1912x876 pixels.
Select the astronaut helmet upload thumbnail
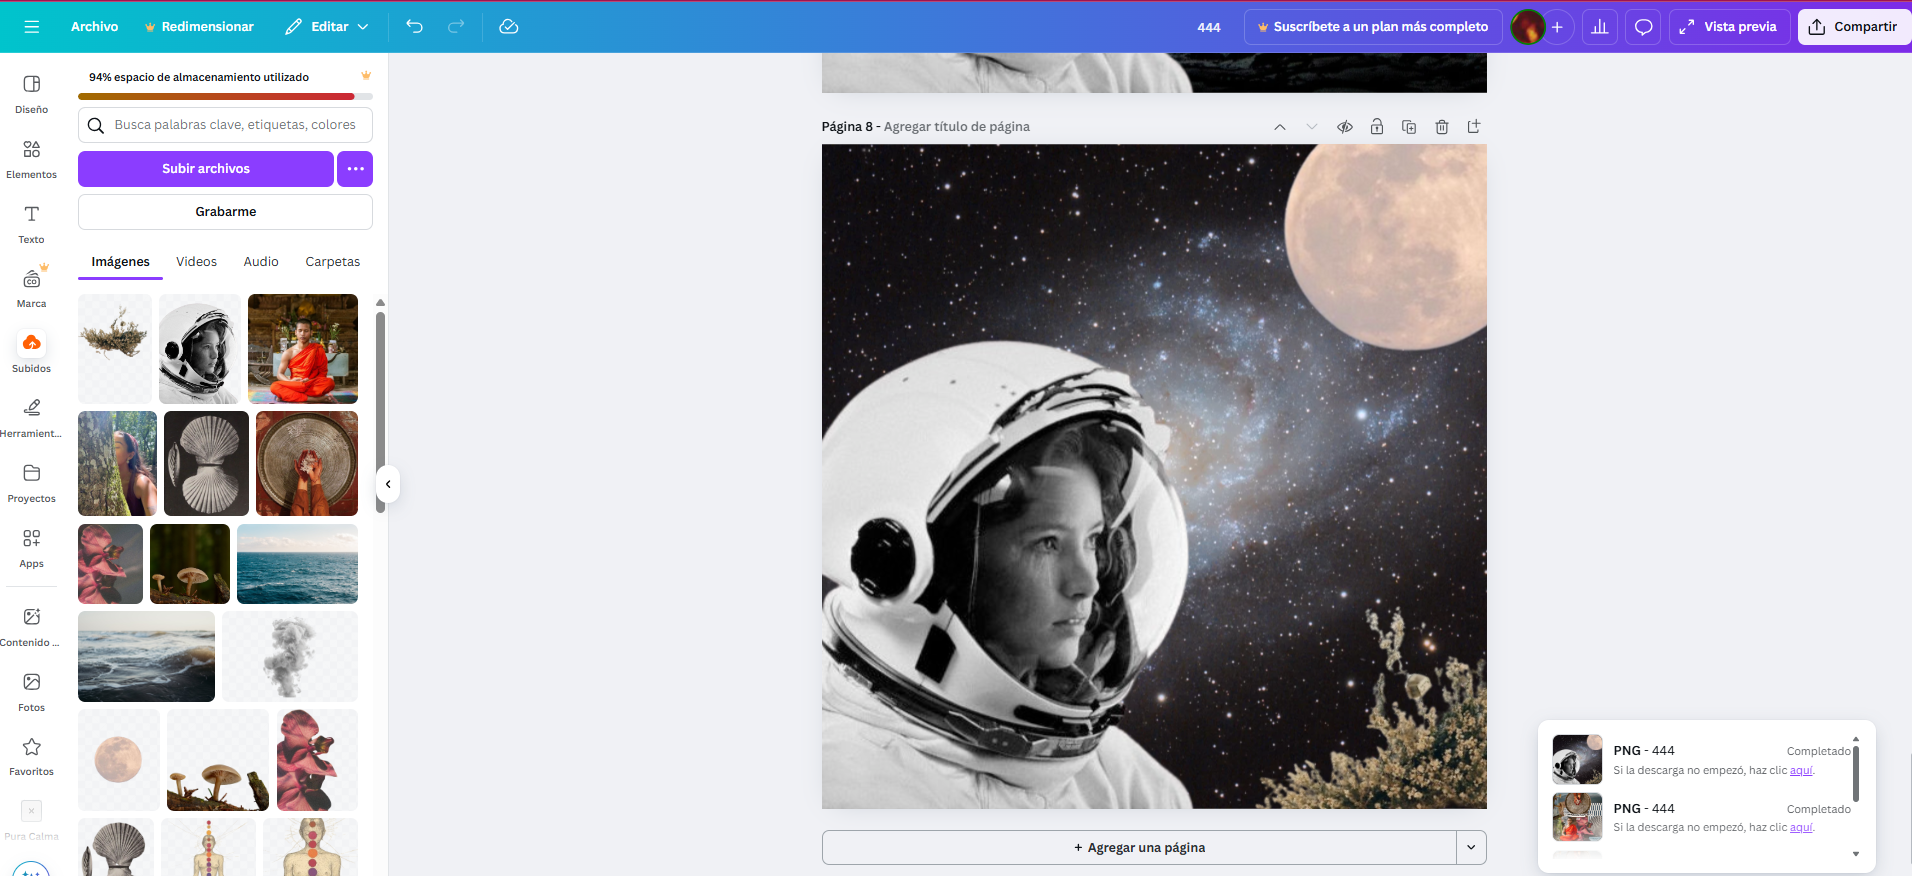click(200, 349)
